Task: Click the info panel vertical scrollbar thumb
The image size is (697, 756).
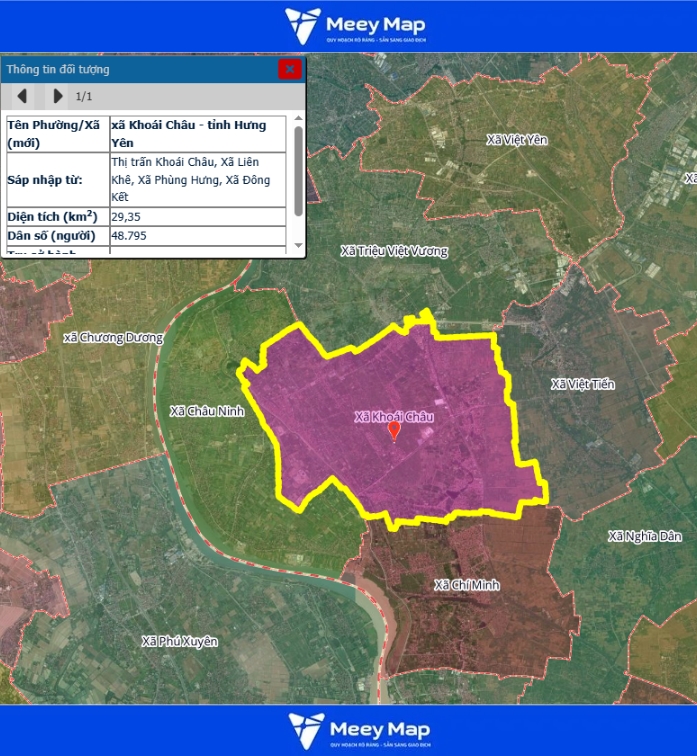Action: [298, 170]
